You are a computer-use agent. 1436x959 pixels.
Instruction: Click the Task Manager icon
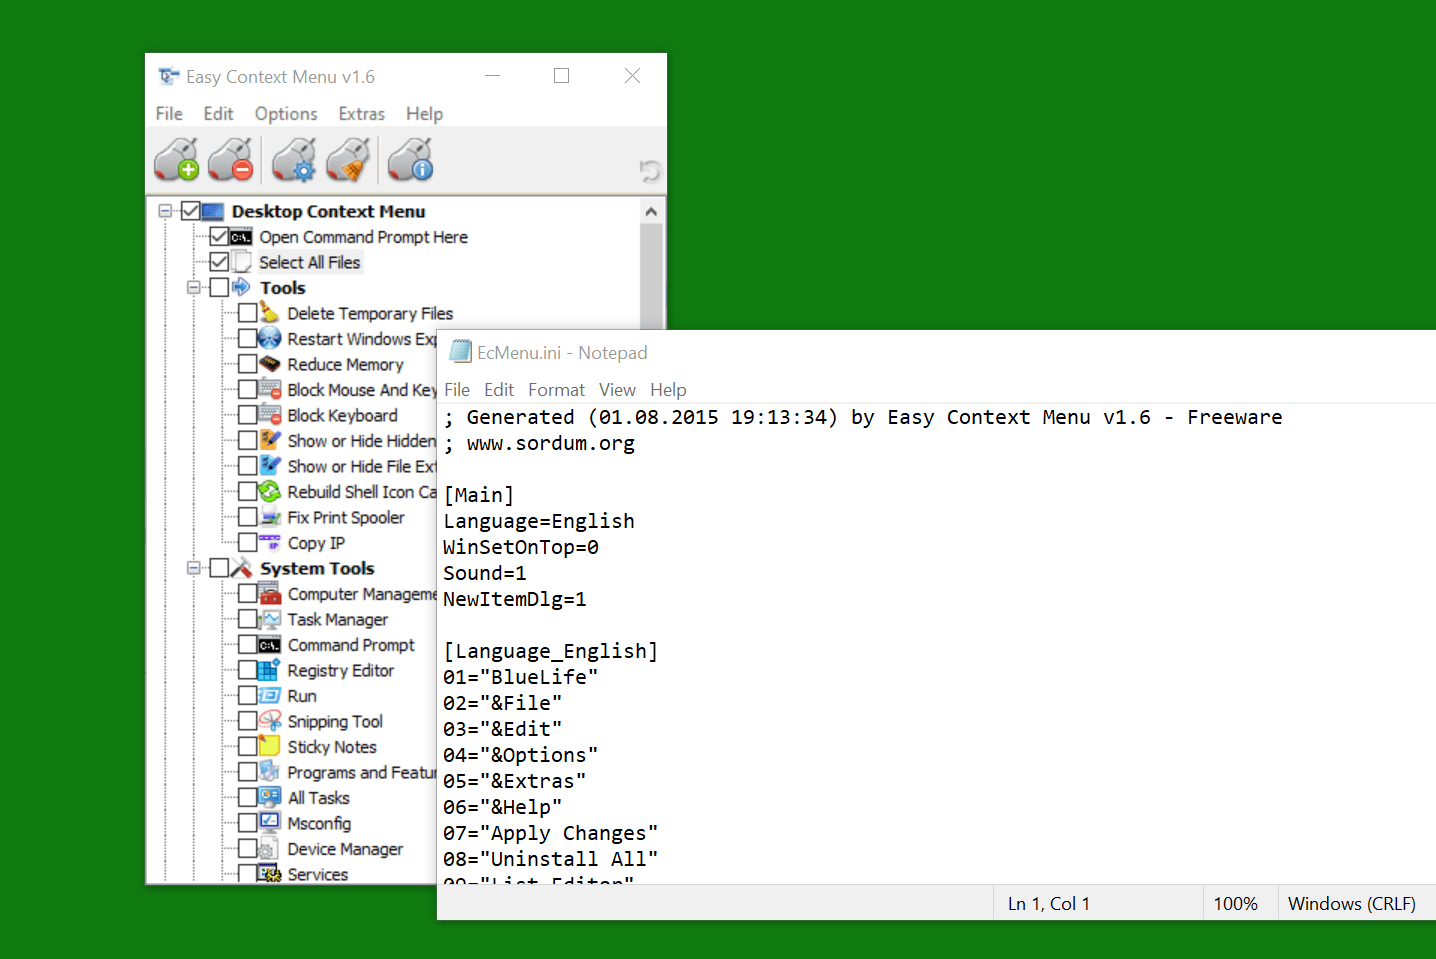[270, 619]
